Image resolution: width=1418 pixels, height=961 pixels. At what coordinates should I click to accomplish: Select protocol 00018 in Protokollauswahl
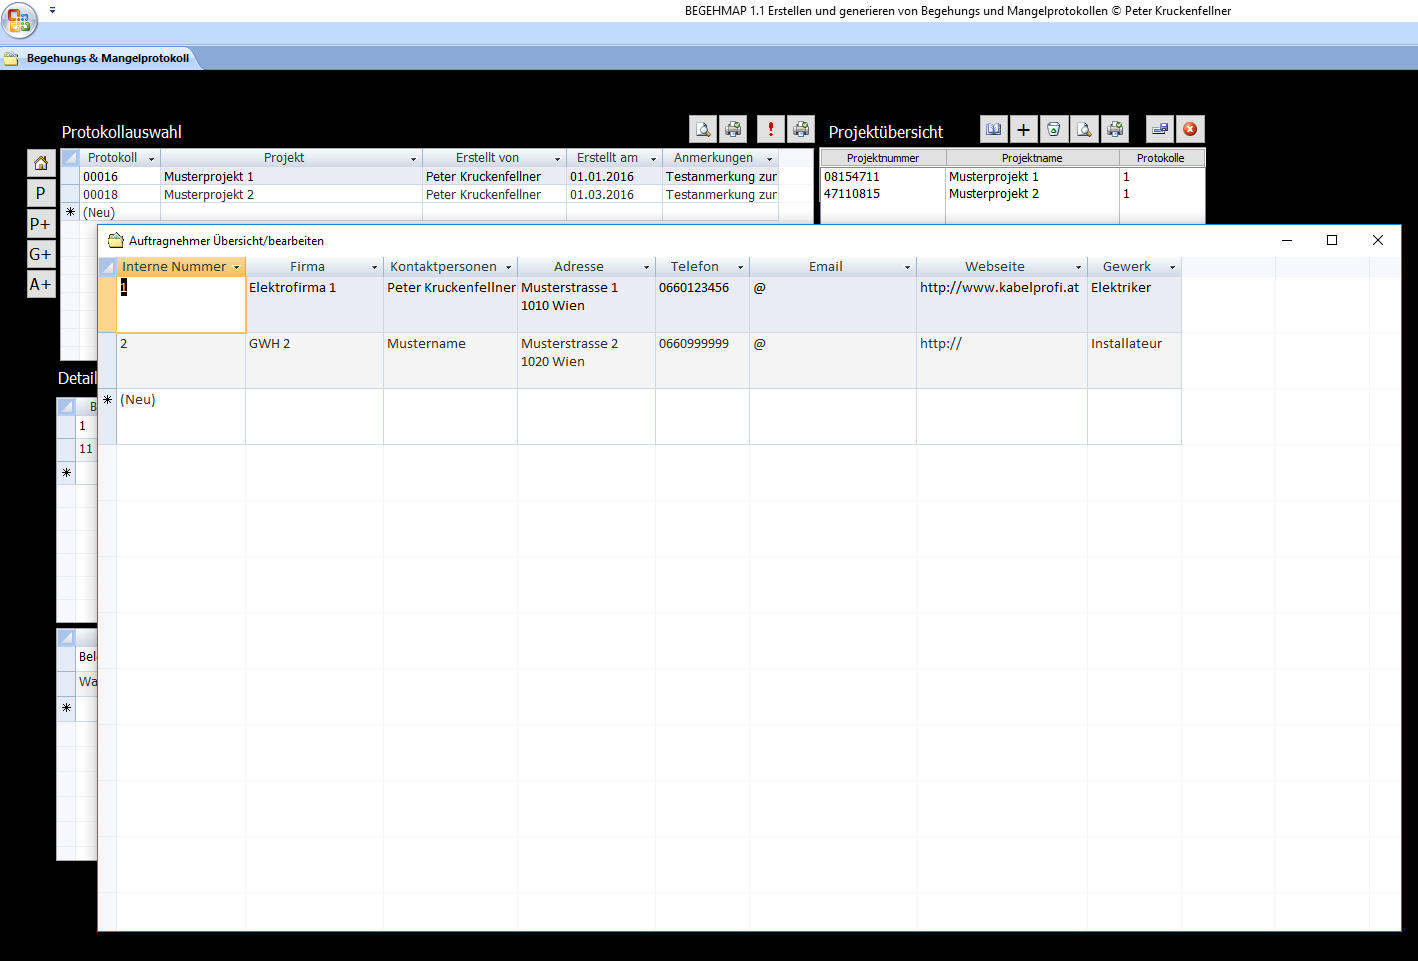pyautogui.click(x=120, y=195)
